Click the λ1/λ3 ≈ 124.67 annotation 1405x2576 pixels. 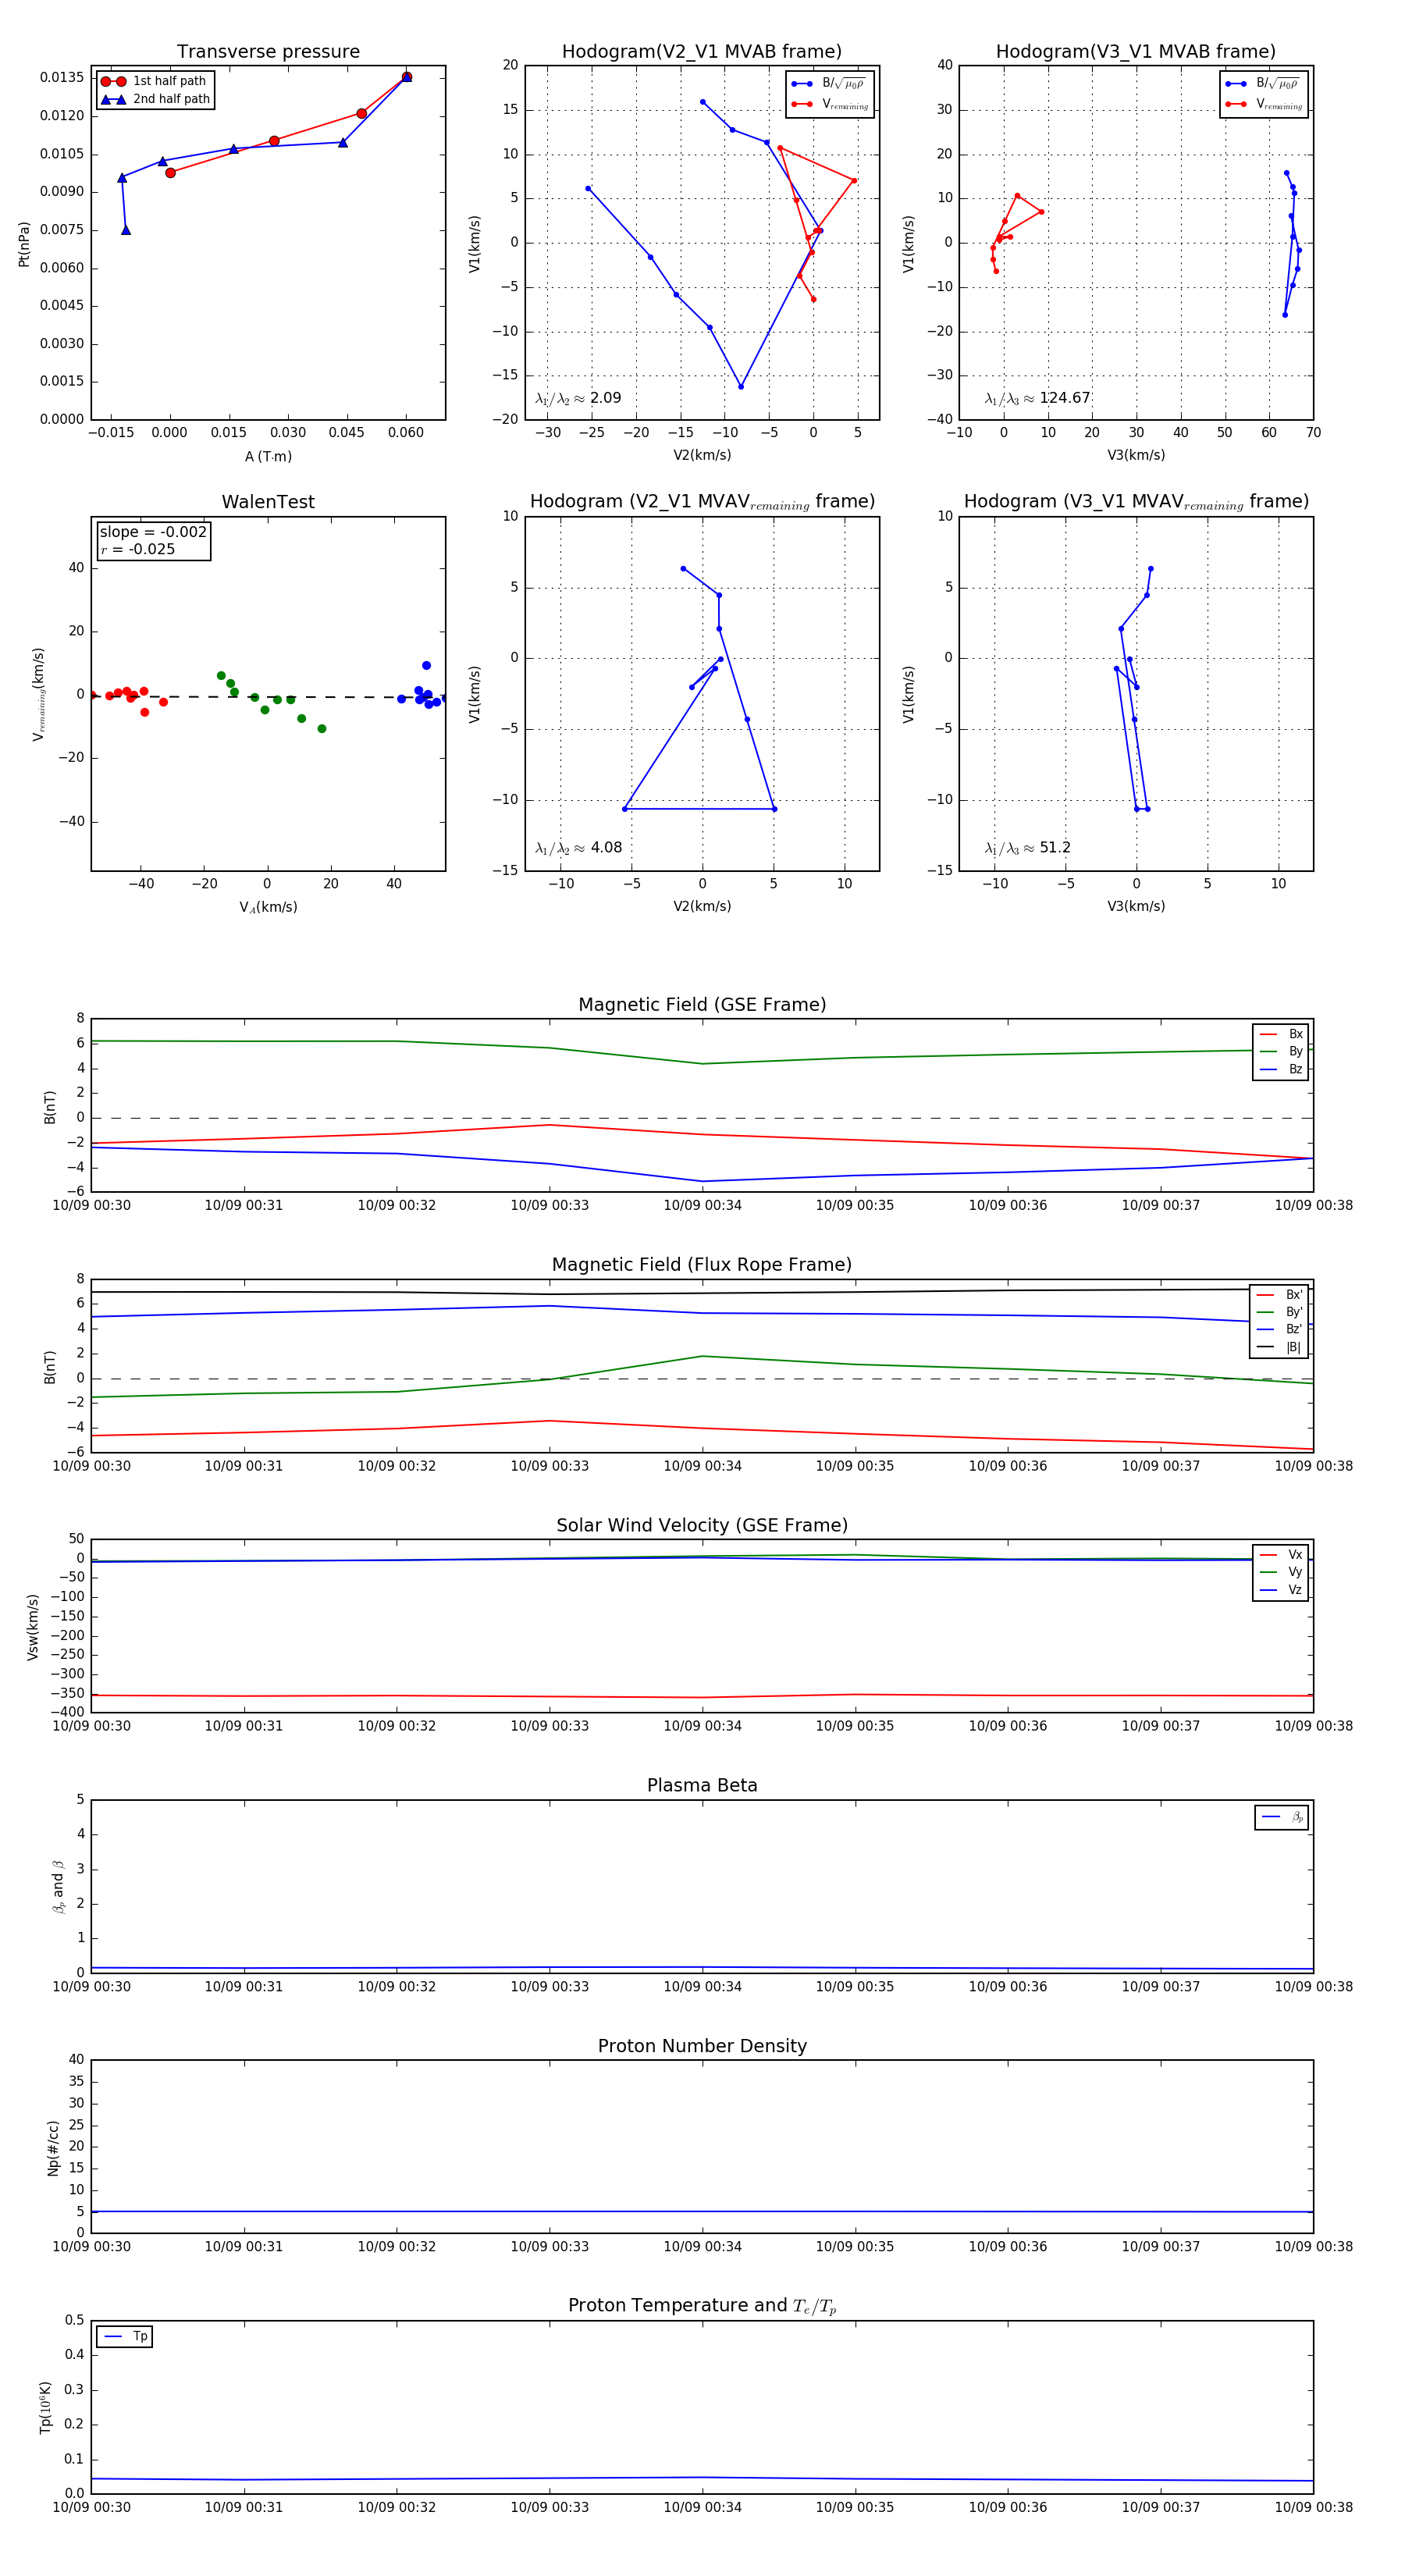(x=1037, y=398)
